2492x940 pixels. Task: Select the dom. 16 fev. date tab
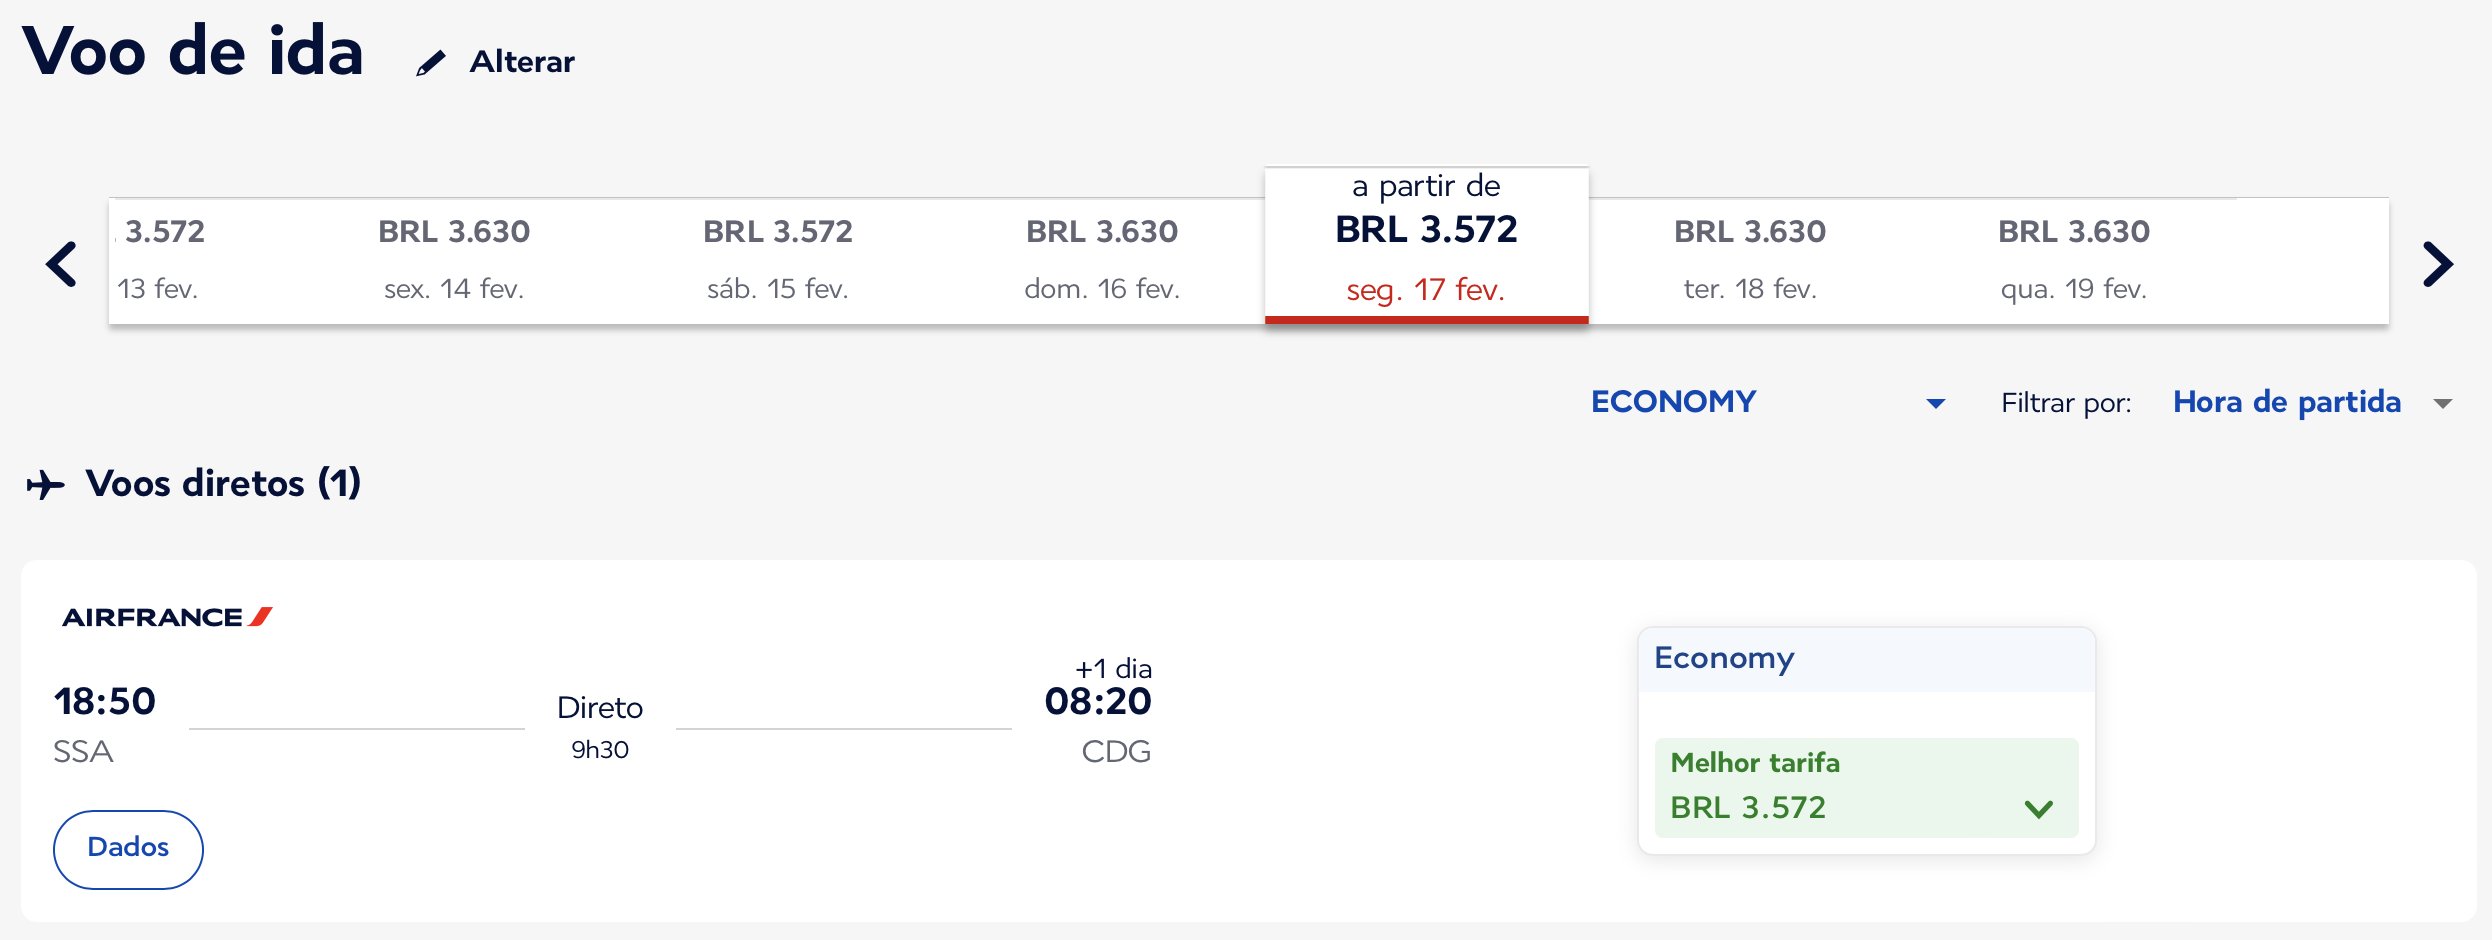(x=1102, y=261)
